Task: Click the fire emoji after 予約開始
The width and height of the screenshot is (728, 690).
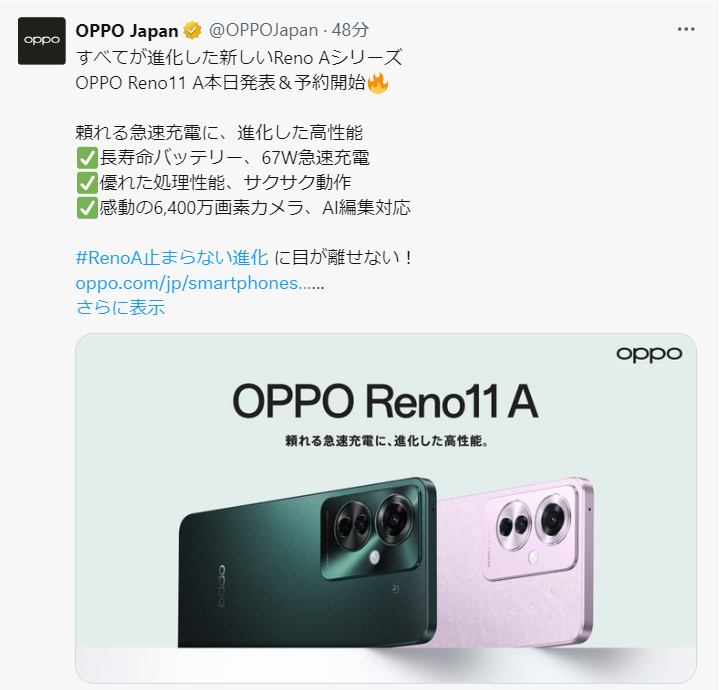Action: point(378,84)
